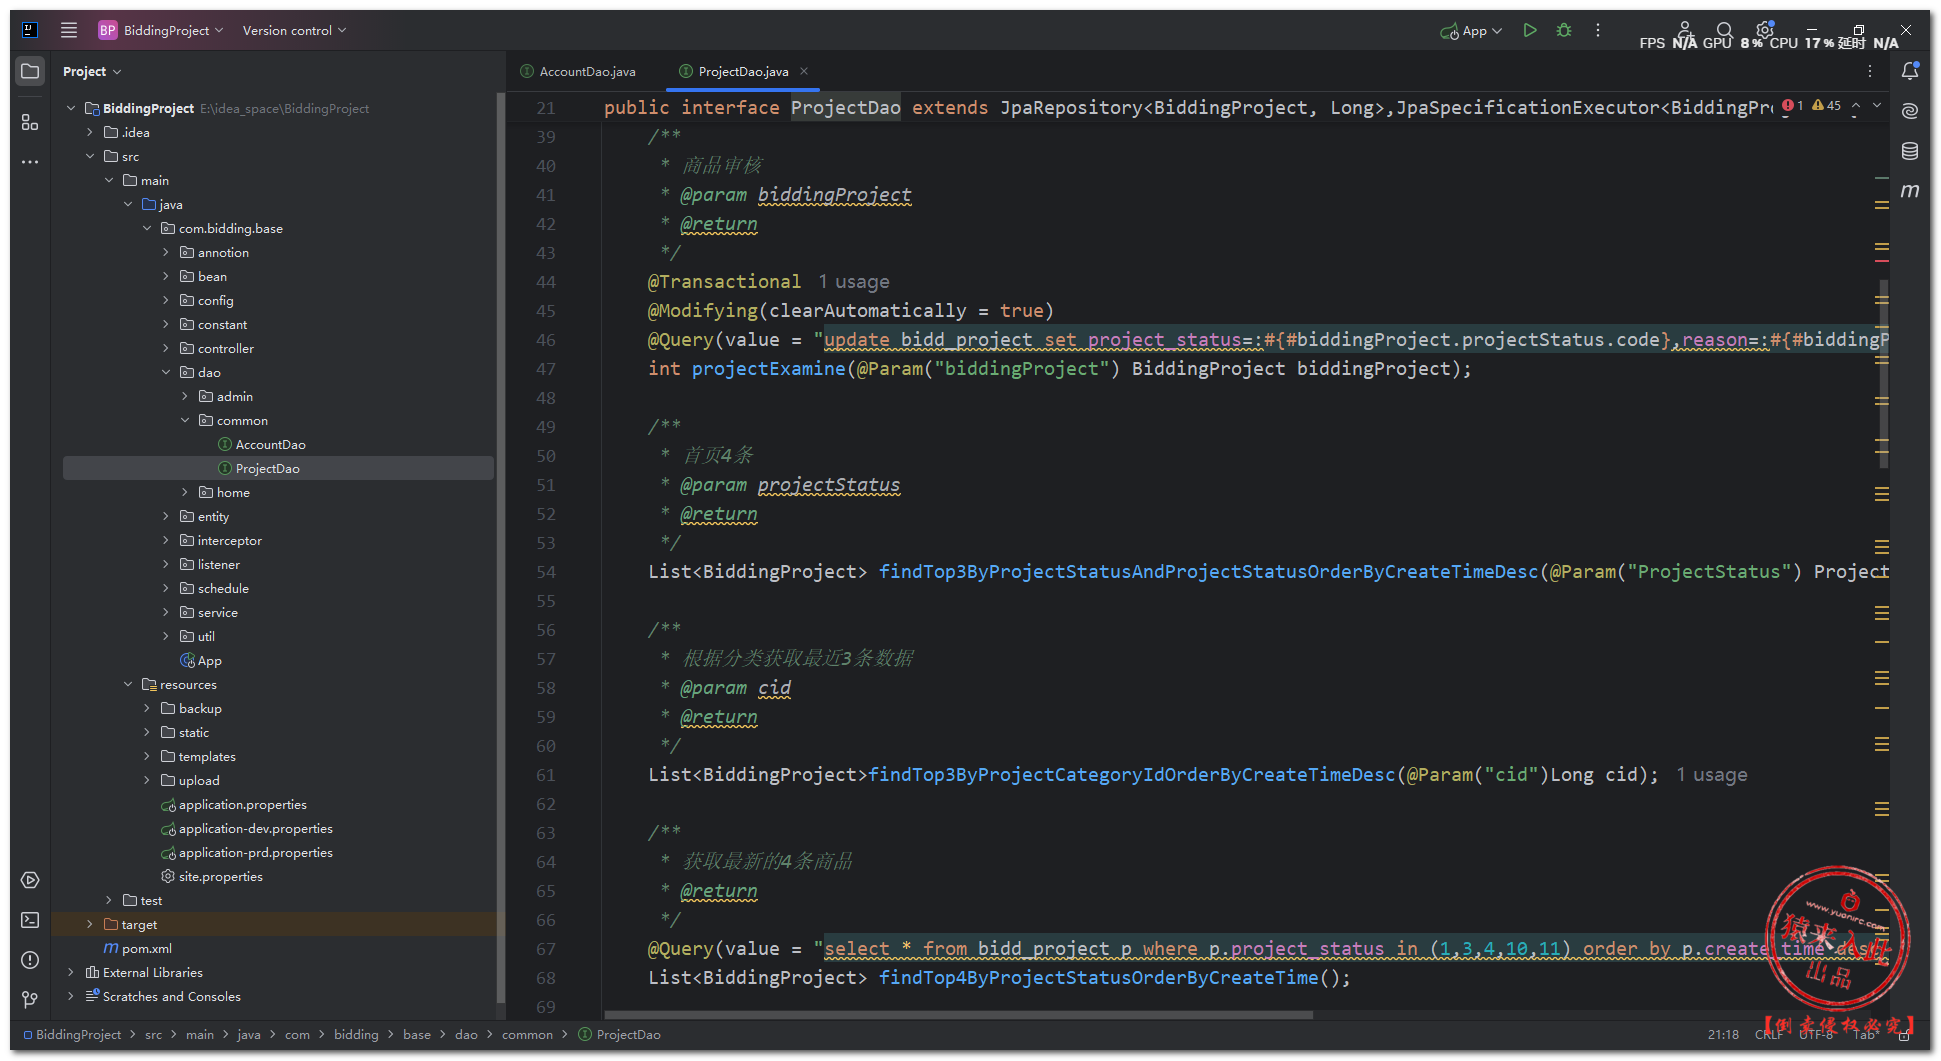Open the Problems tool window icon
1941x1061 pixels.
pyautogui.click(x=30, y=960)
